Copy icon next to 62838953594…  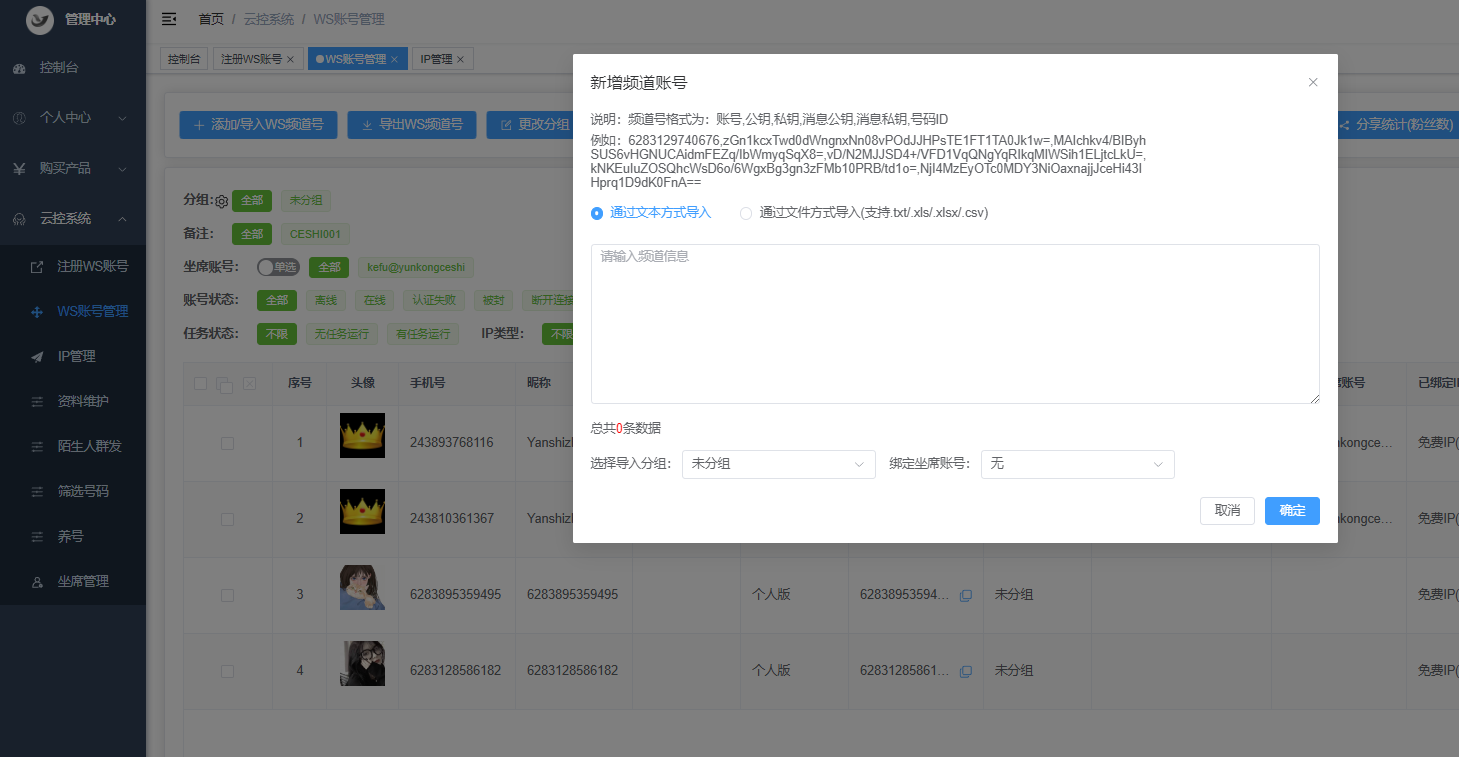click(x=965, y=595)
